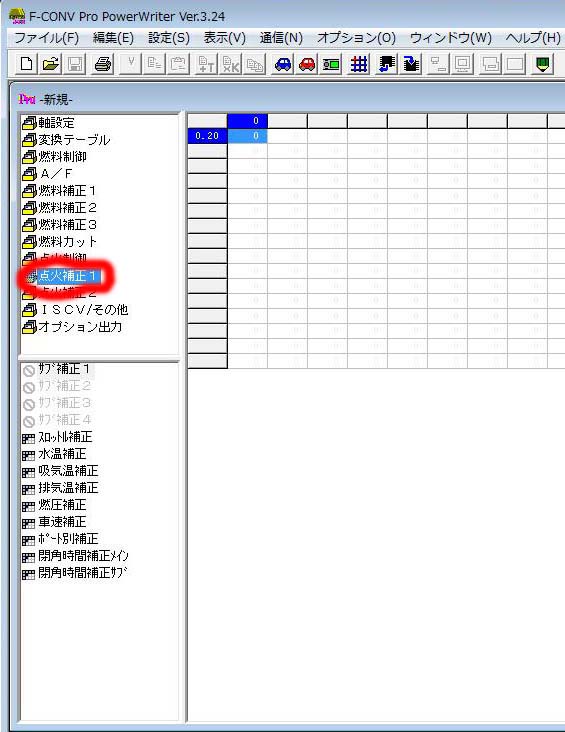The width and height of the screenshot is (565, 732).
Task: Select 吸気温補正 table item
Action: click(x=60, y=471)
